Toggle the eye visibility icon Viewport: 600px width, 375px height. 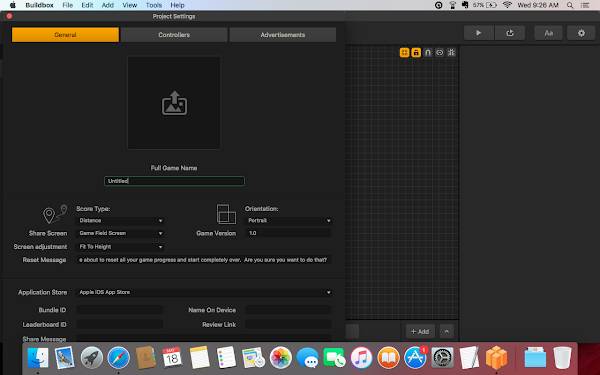(440, 52)
